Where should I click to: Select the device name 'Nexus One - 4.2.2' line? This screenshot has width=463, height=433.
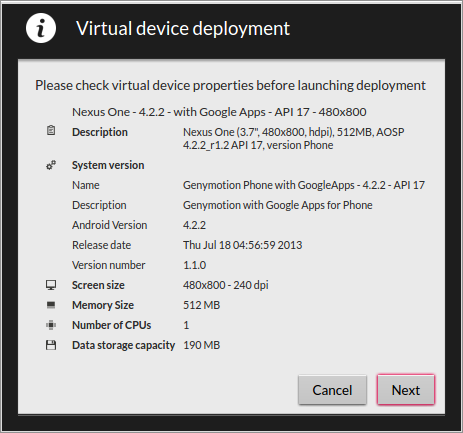click(x=219, y=112)
